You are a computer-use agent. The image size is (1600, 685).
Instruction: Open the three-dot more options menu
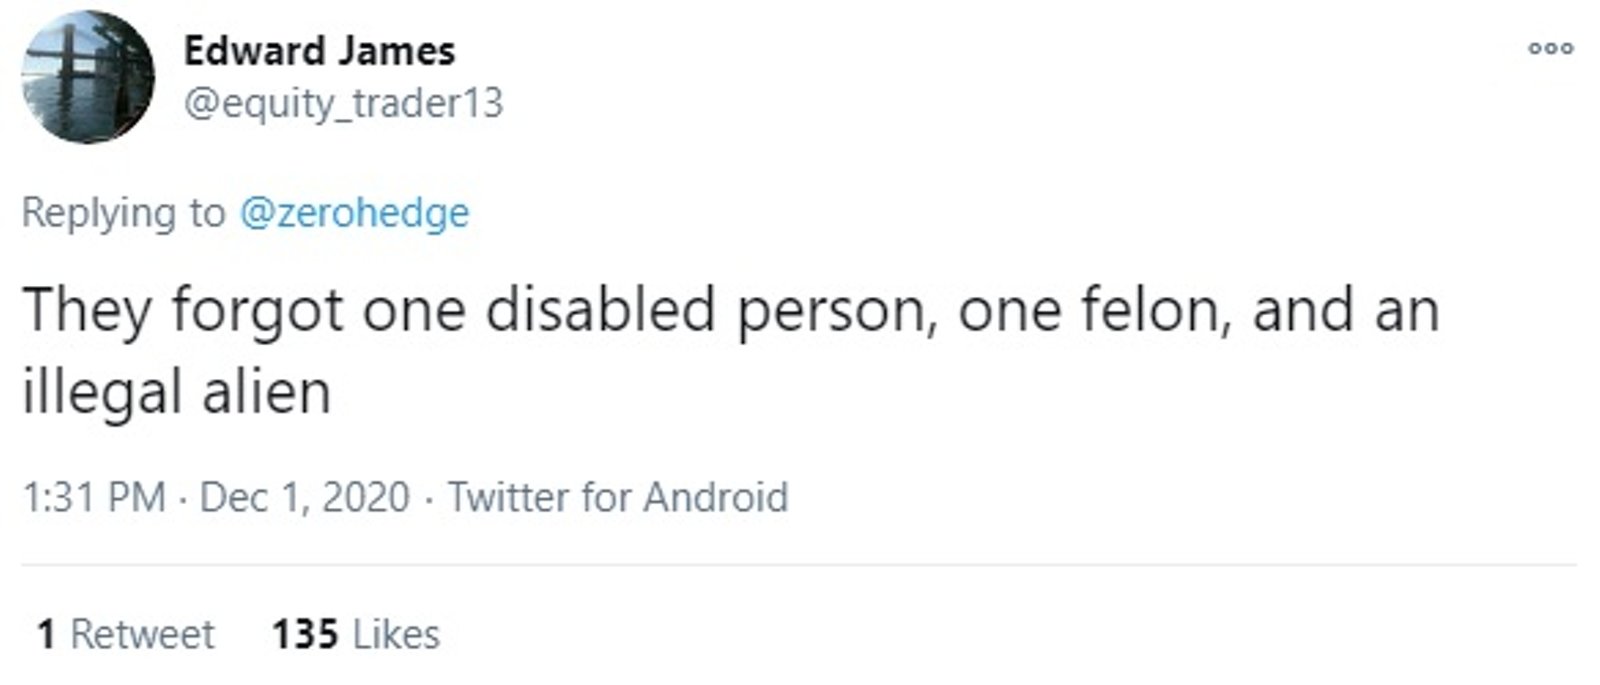tap(1551, 48)
